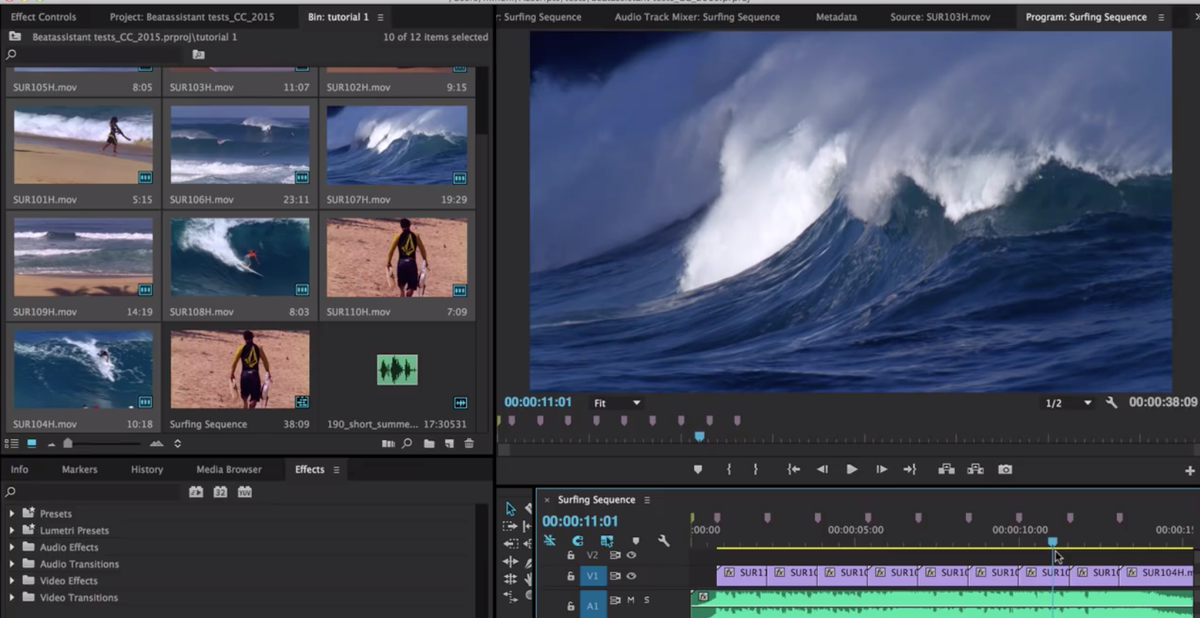The image size is (1200, 618).
Task: Switch Project bin to list view
Action: 12,443
